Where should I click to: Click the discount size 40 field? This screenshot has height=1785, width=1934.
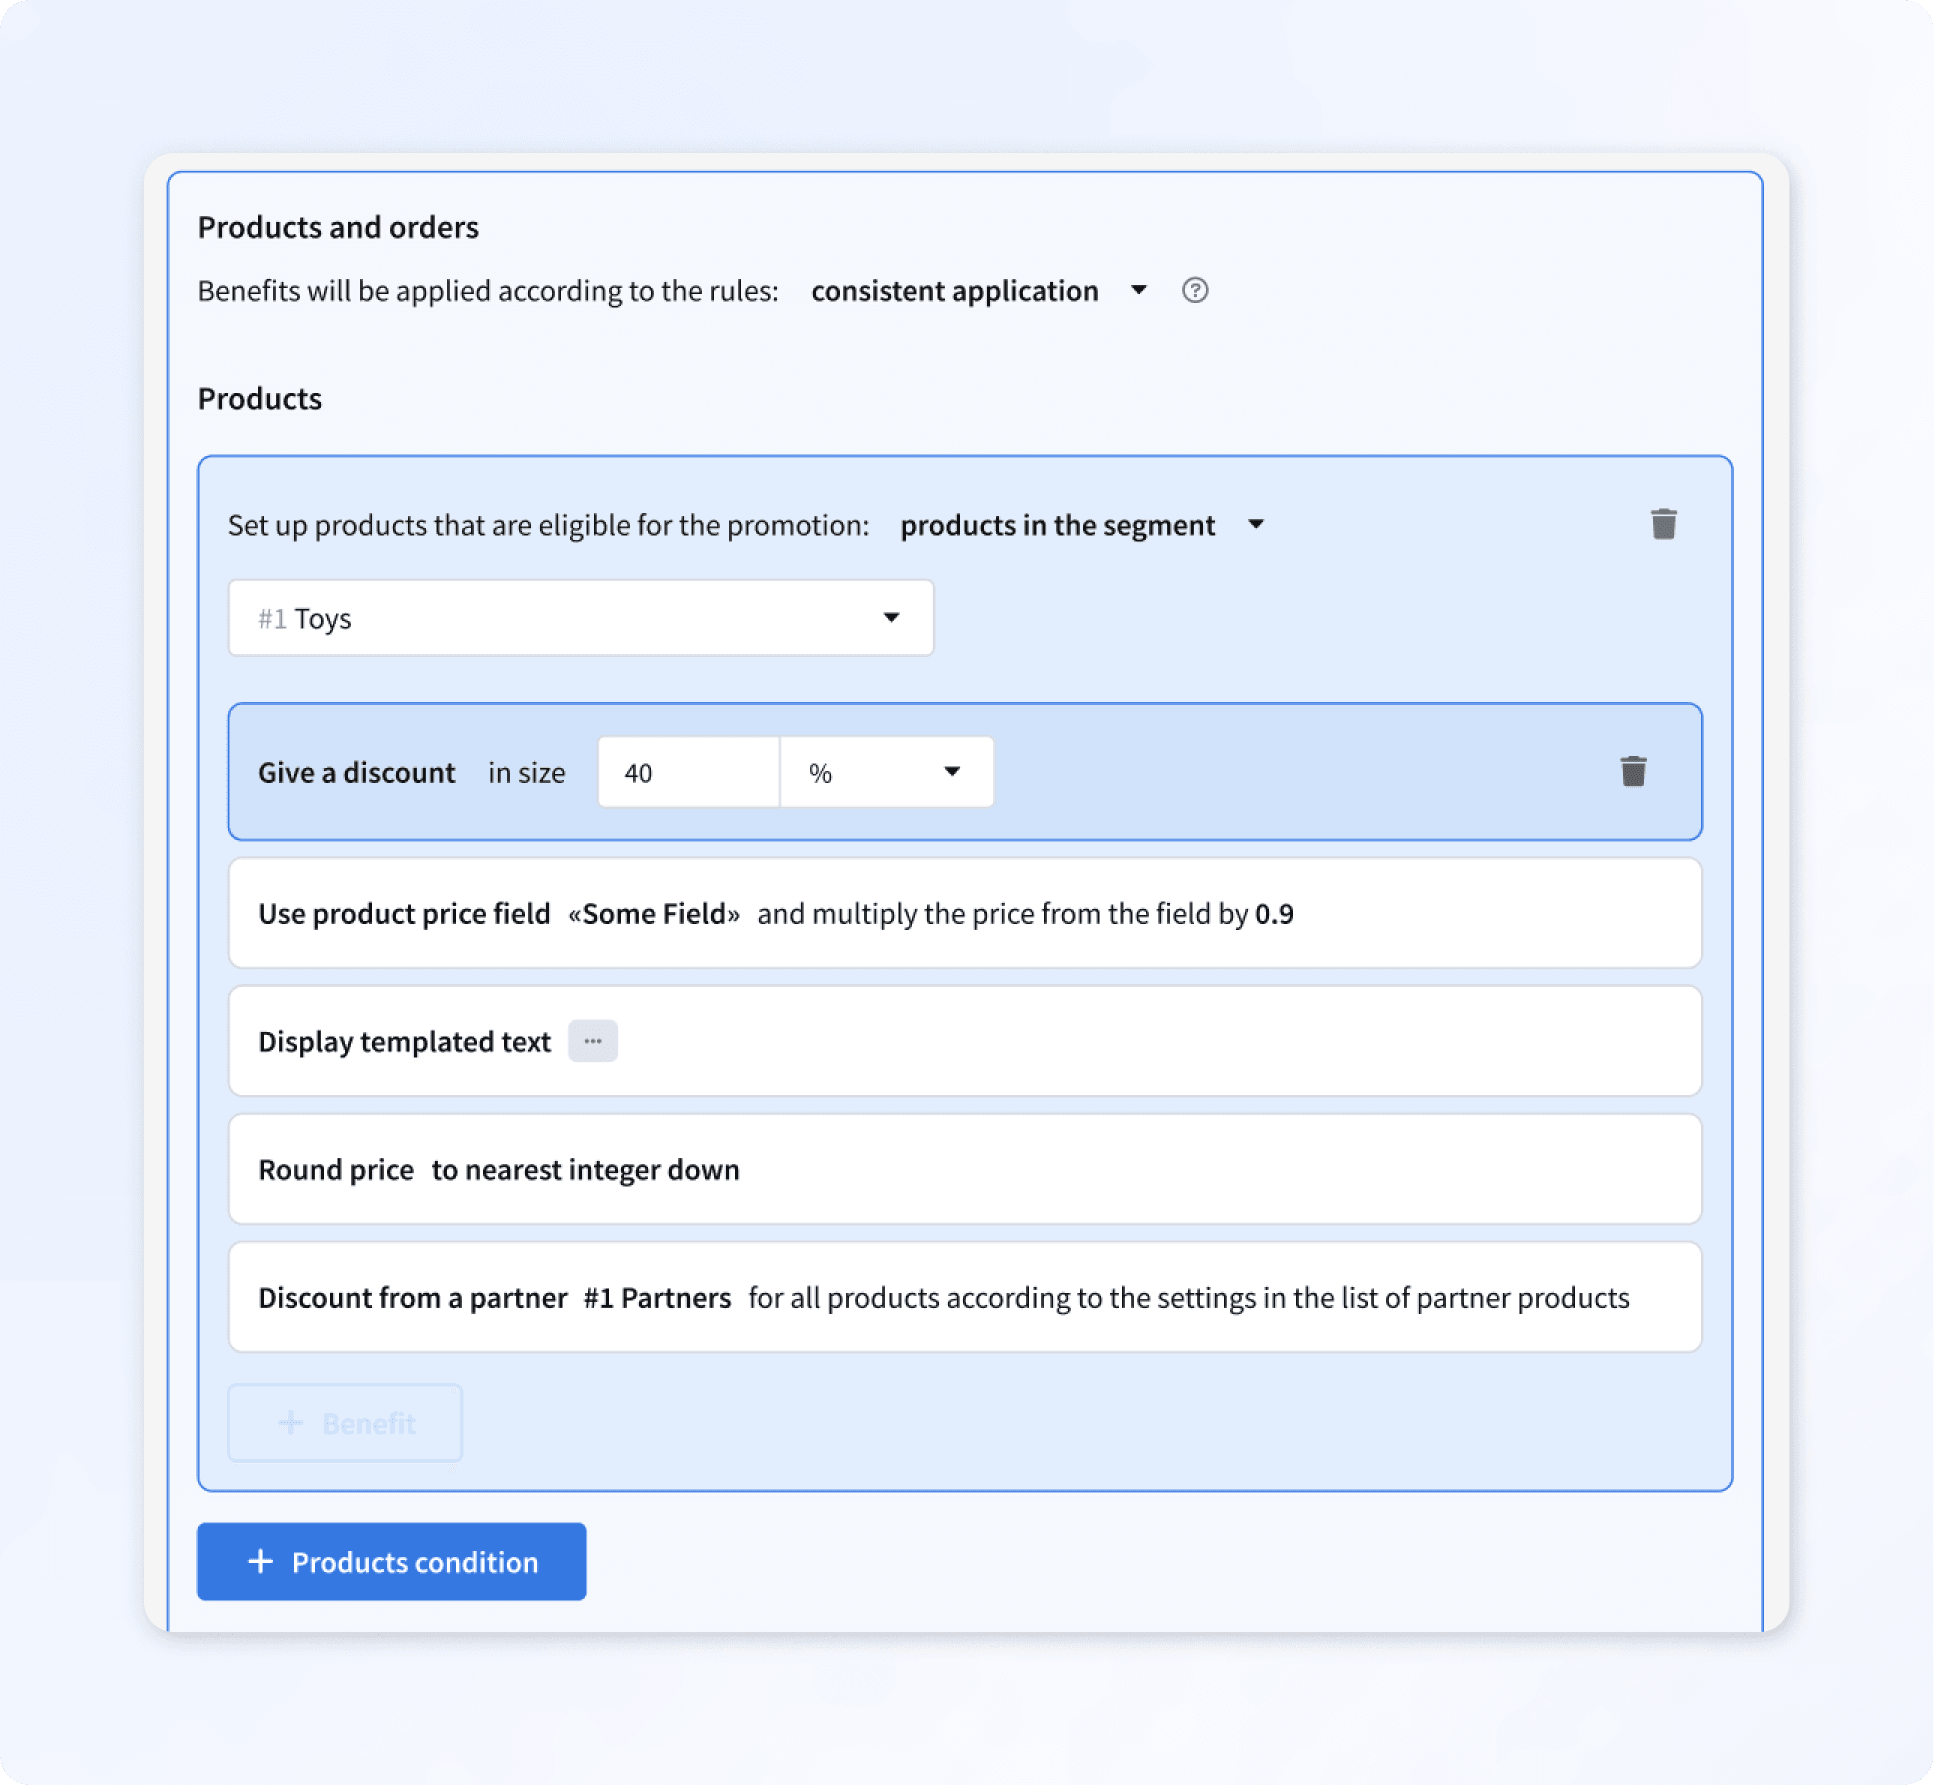(688, 772)
